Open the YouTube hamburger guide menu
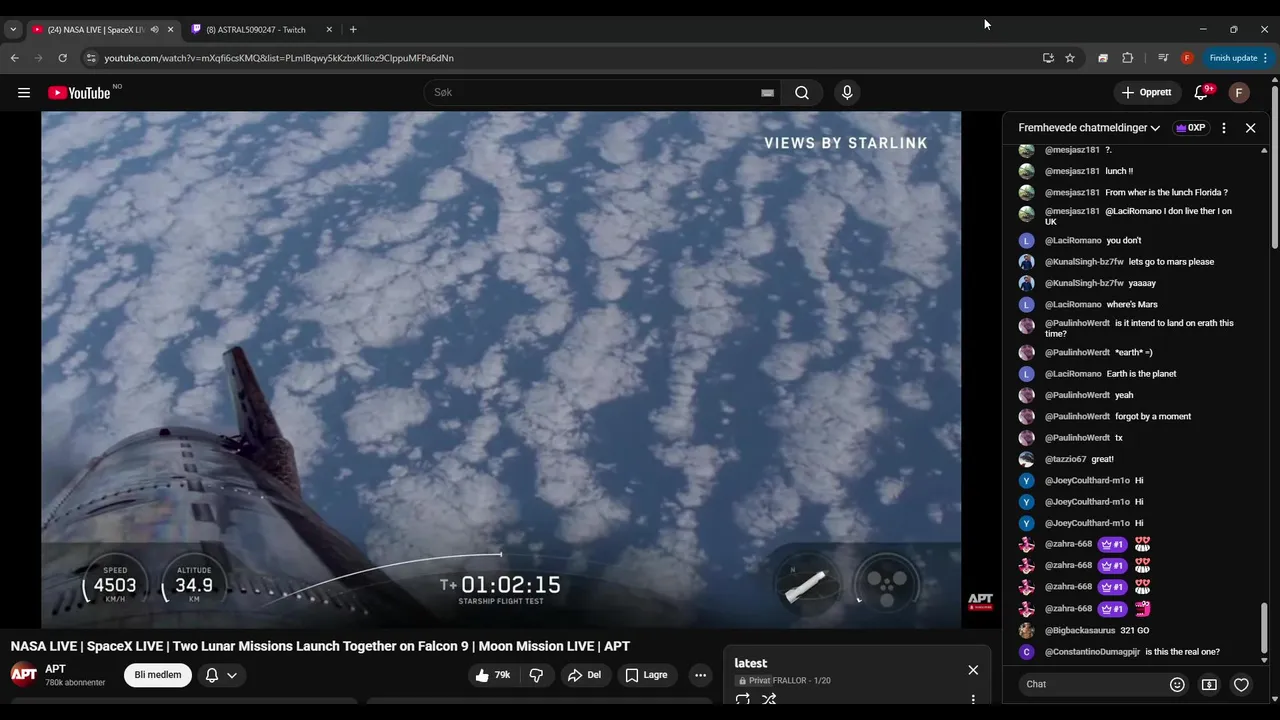Screen dimensions: 1280x720 (x=24, y=93)
